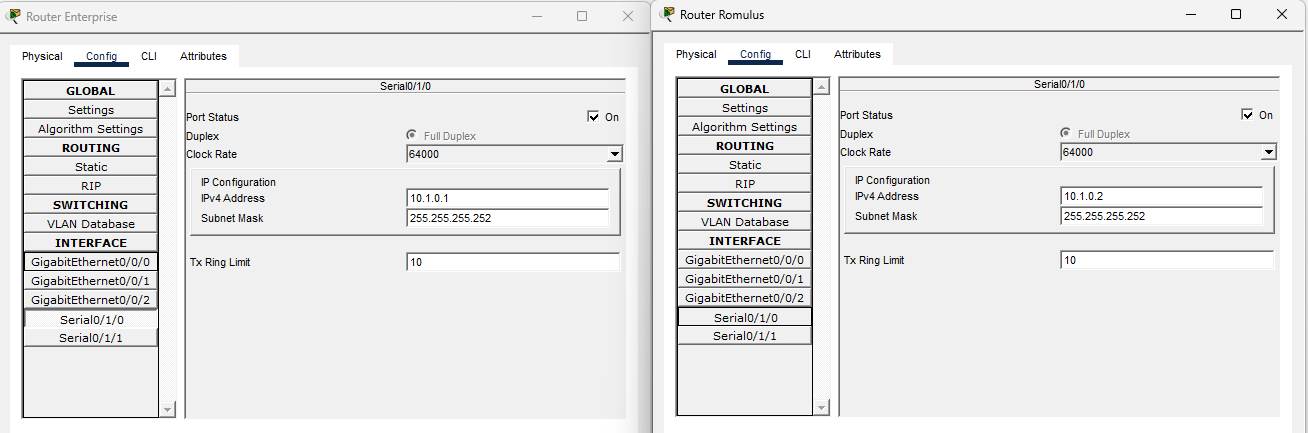Switch to Config tab in Router Enterprise
Image resolution: width=1308 pixels, height=433 pixels.
pos(101,56)
